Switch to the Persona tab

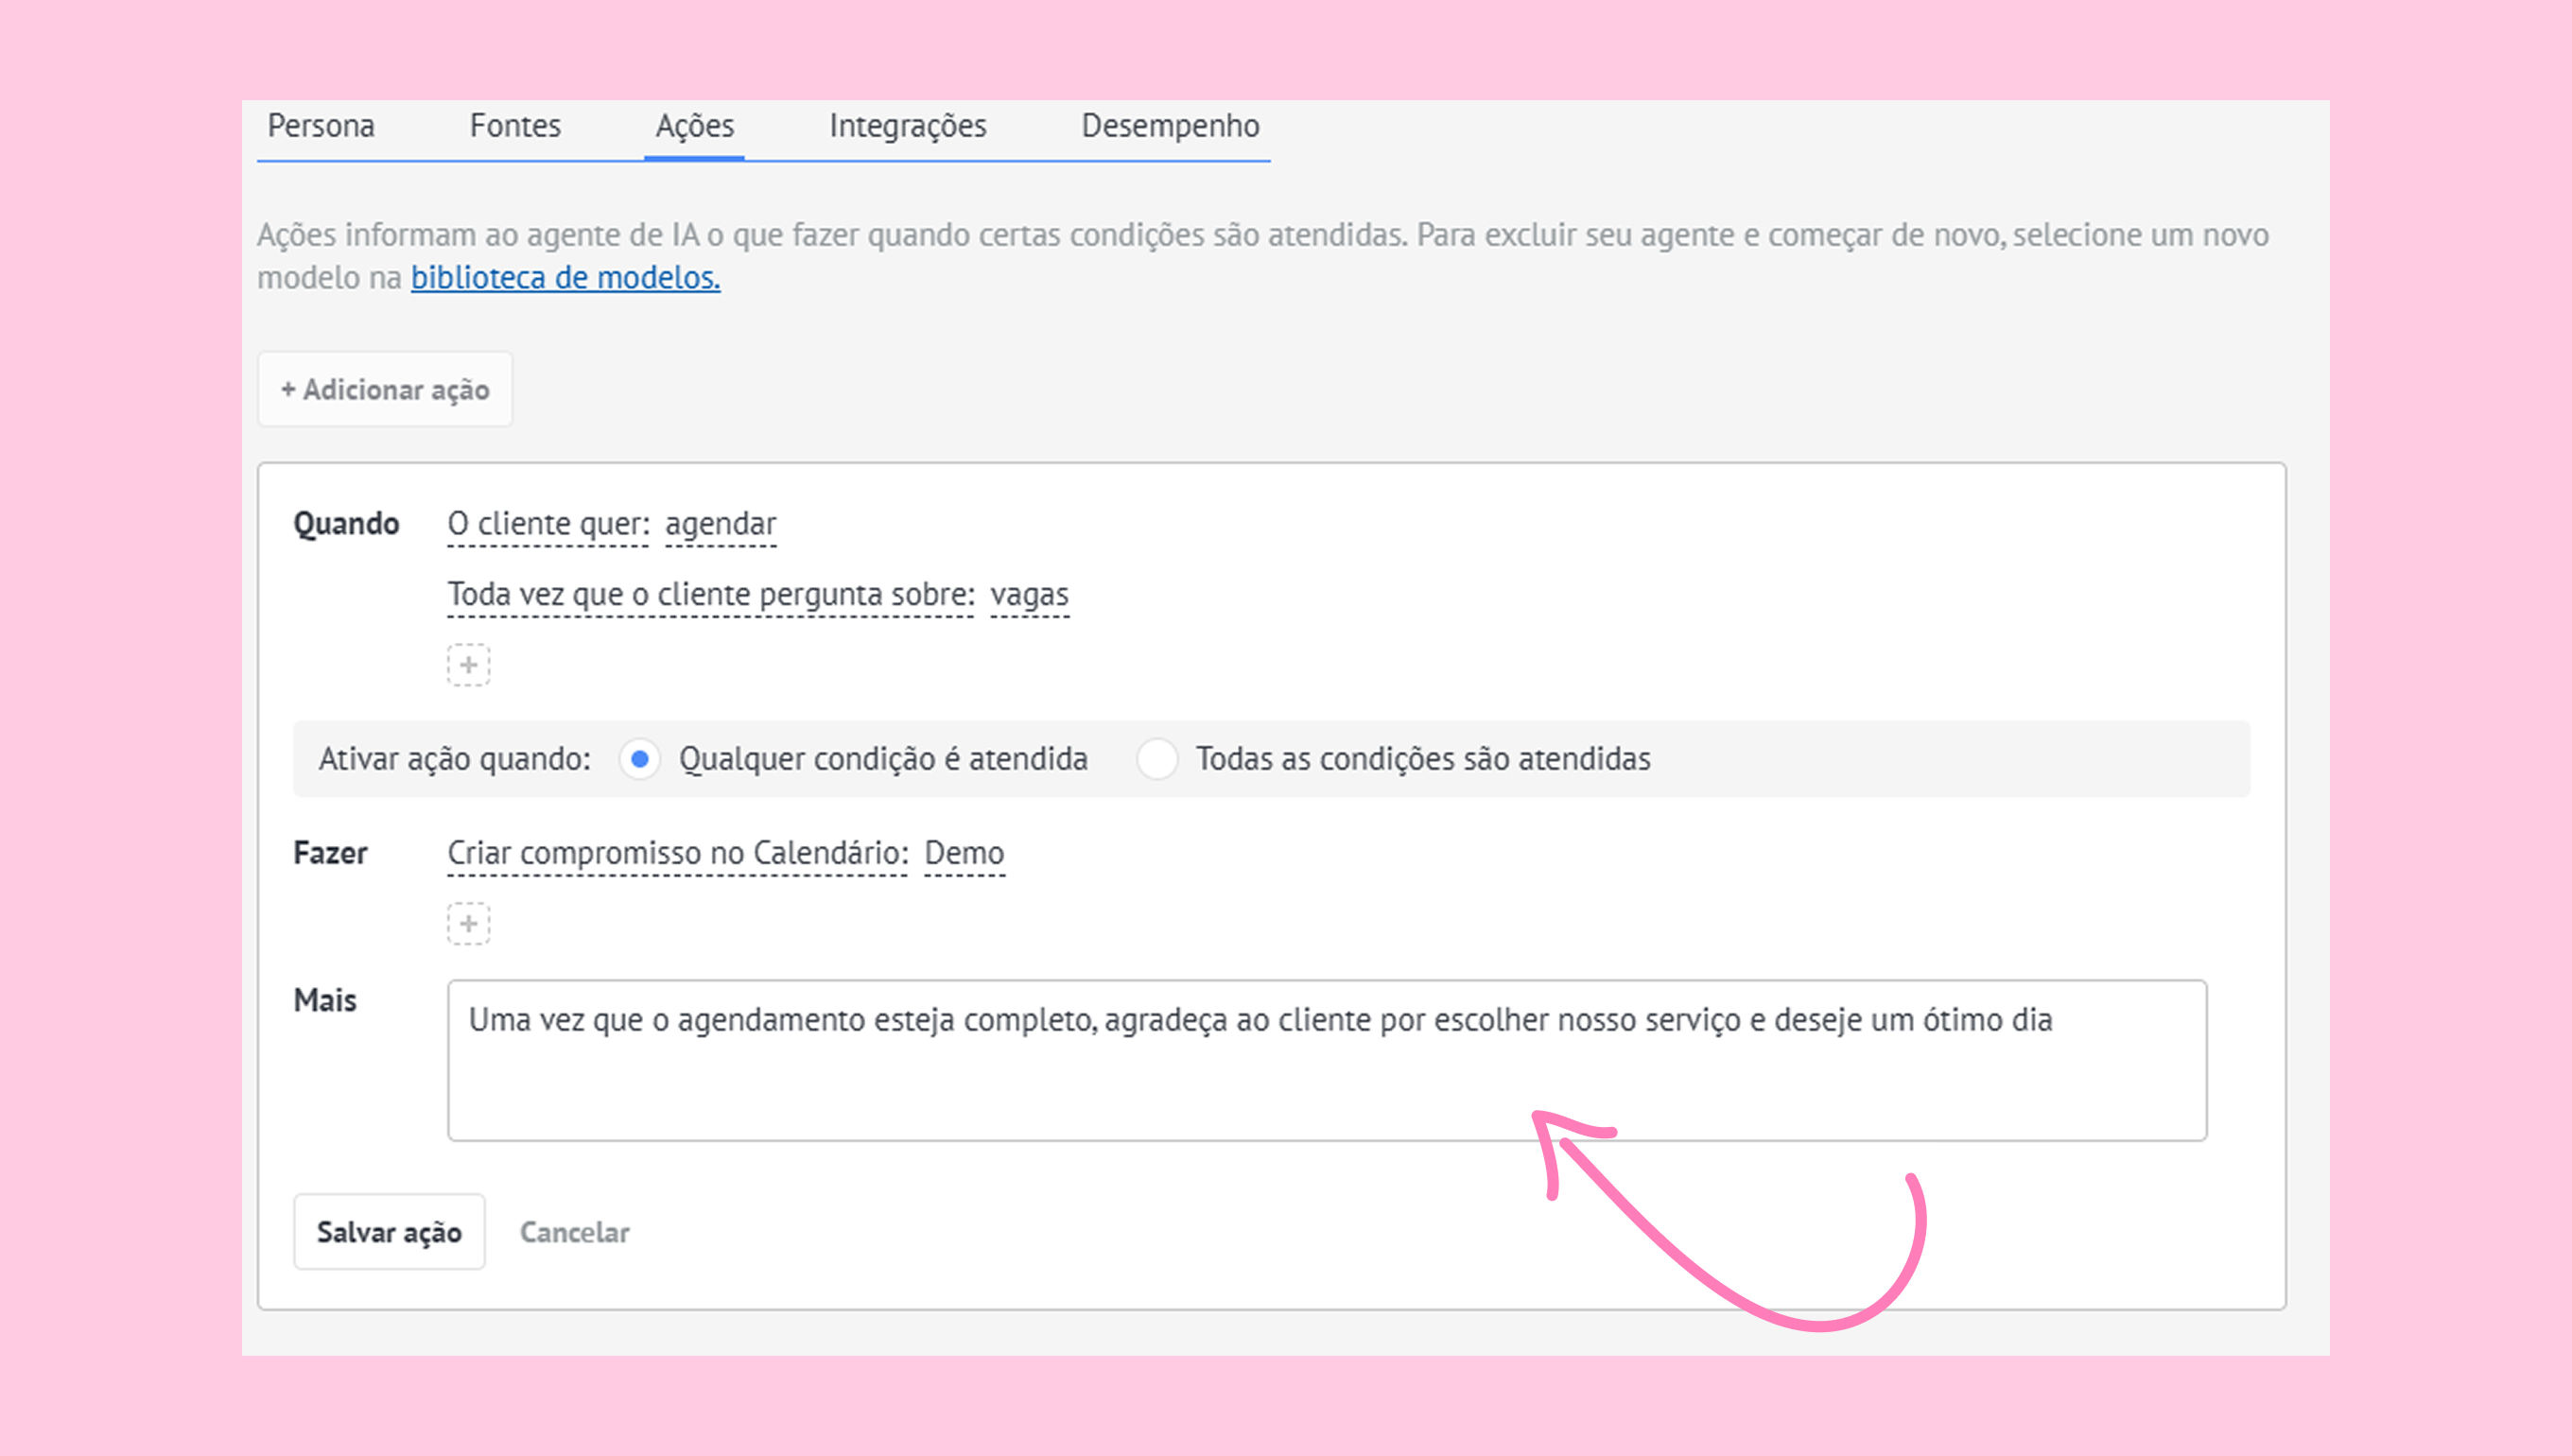321,126
